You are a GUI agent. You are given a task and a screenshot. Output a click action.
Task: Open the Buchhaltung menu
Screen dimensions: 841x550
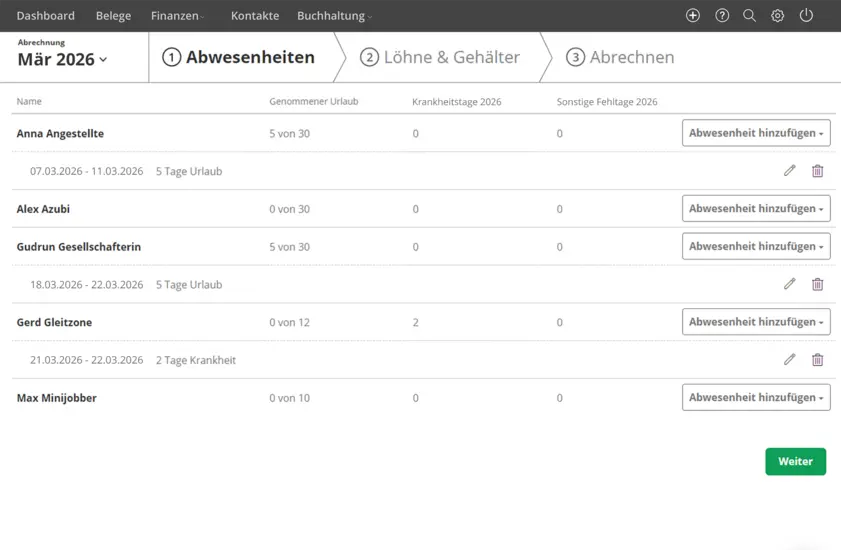[x=334, y=16]
